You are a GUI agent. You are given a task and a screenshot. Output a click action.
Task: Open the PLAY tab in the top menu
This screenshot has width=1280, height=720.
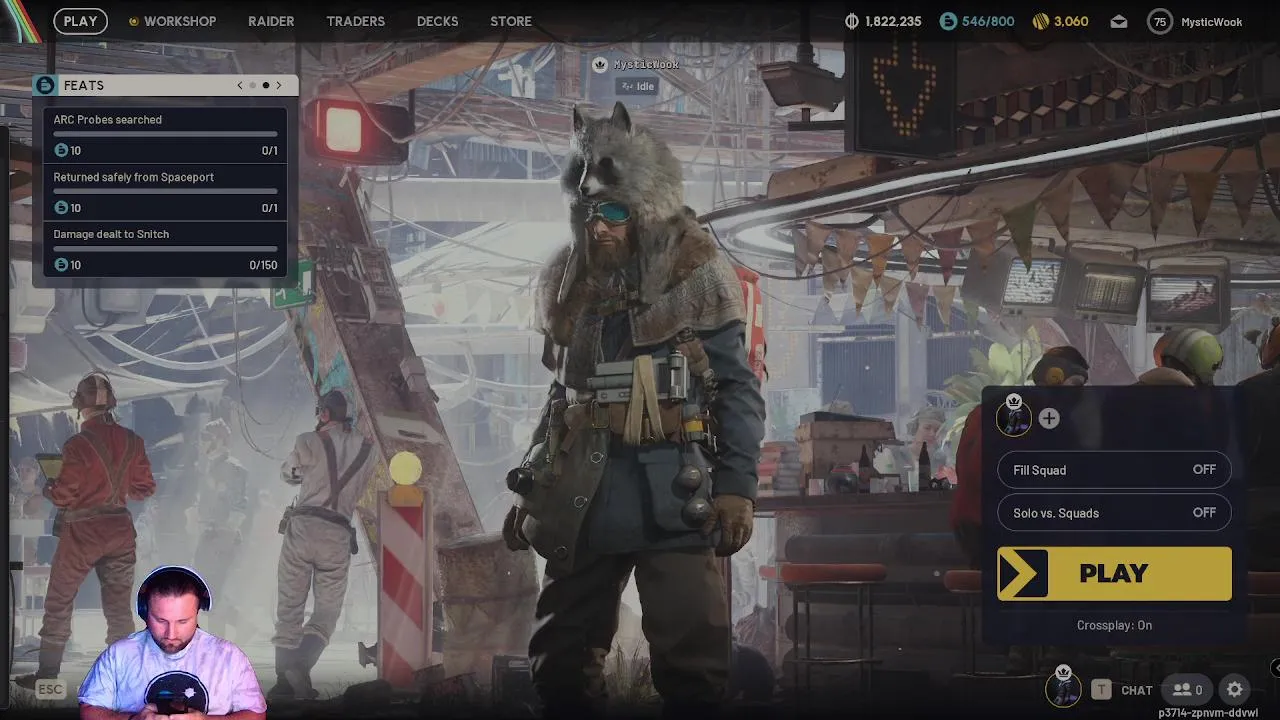coord(81,21)
